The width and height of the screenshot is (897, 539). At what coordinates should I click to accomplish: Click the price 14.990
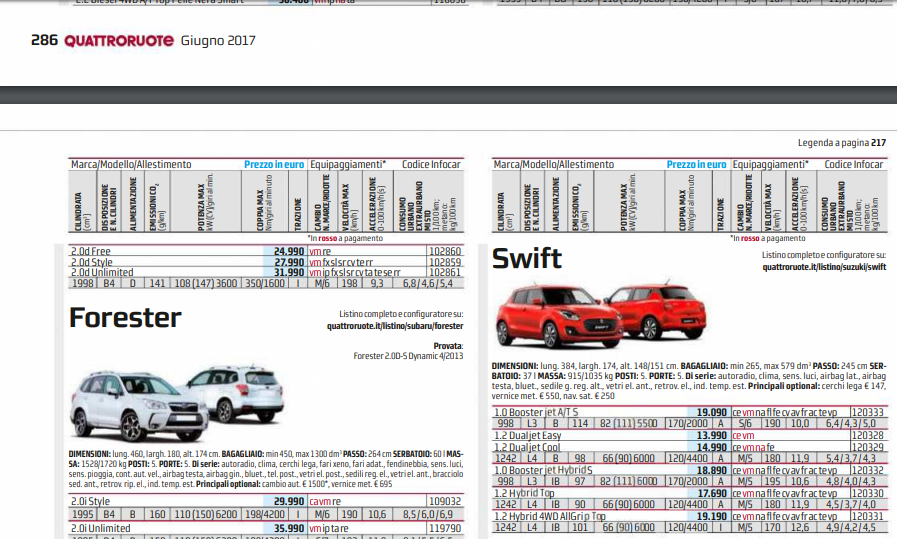(x=712, y=447)
